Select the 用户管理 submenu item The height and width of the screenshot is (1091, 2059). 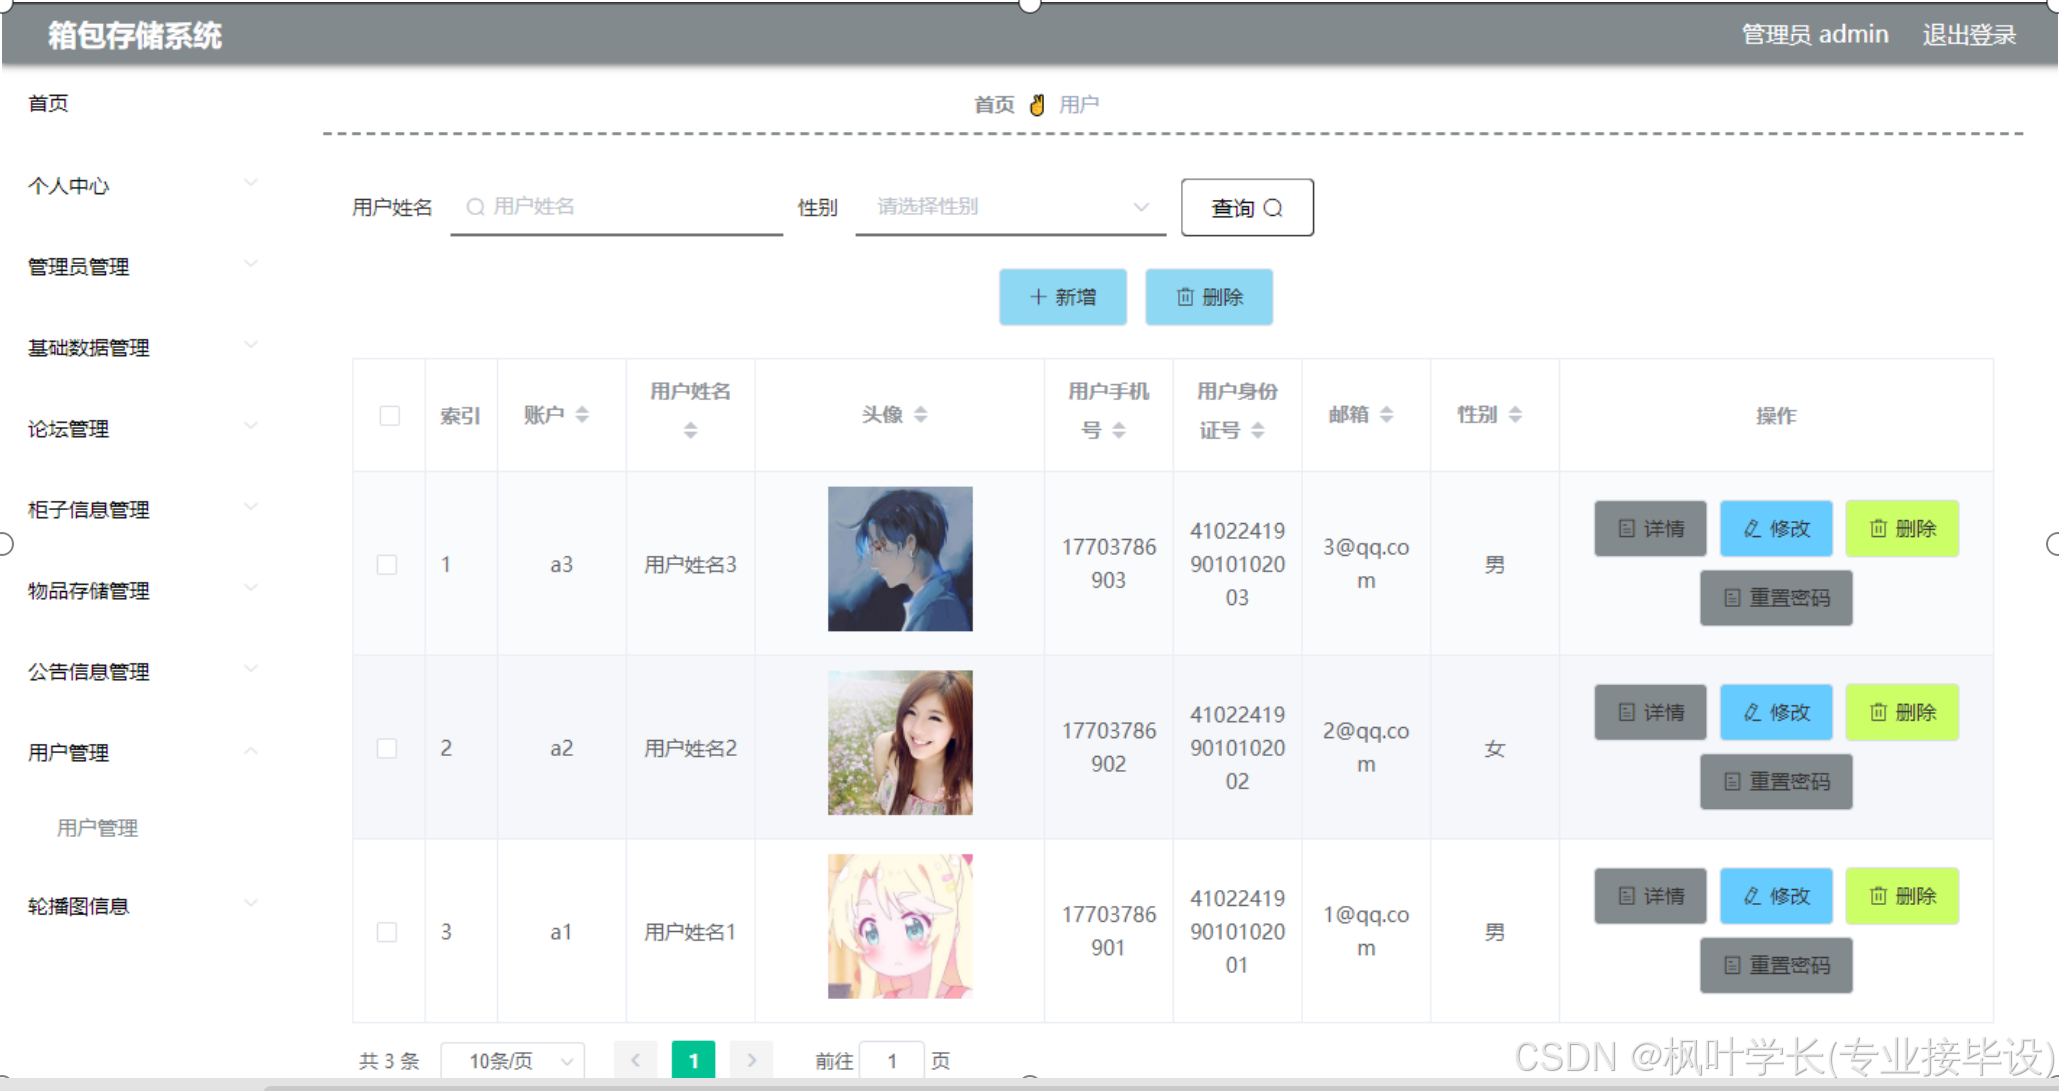click(x=97, y=828)
